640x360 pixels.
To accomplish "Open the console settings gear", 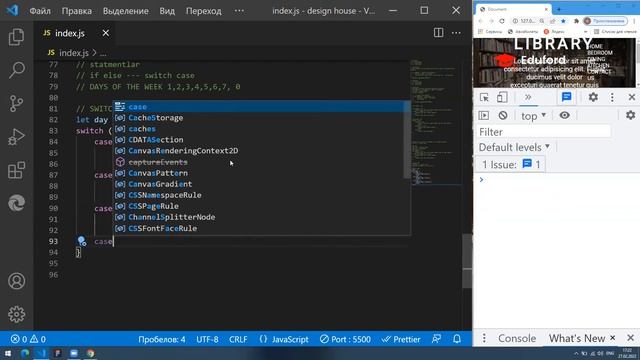I will click(631, 115).
